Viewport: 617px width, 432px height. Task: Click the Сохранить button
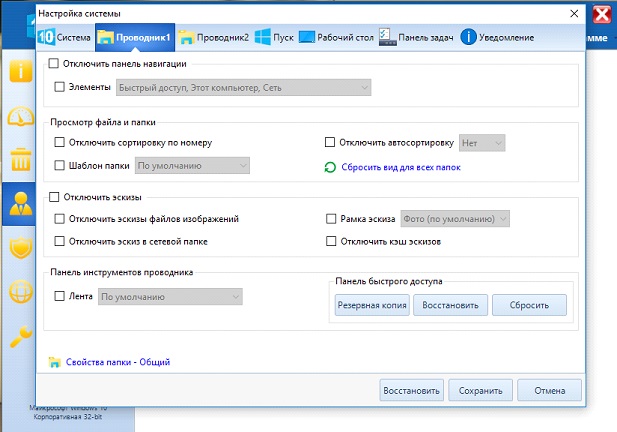480,390
